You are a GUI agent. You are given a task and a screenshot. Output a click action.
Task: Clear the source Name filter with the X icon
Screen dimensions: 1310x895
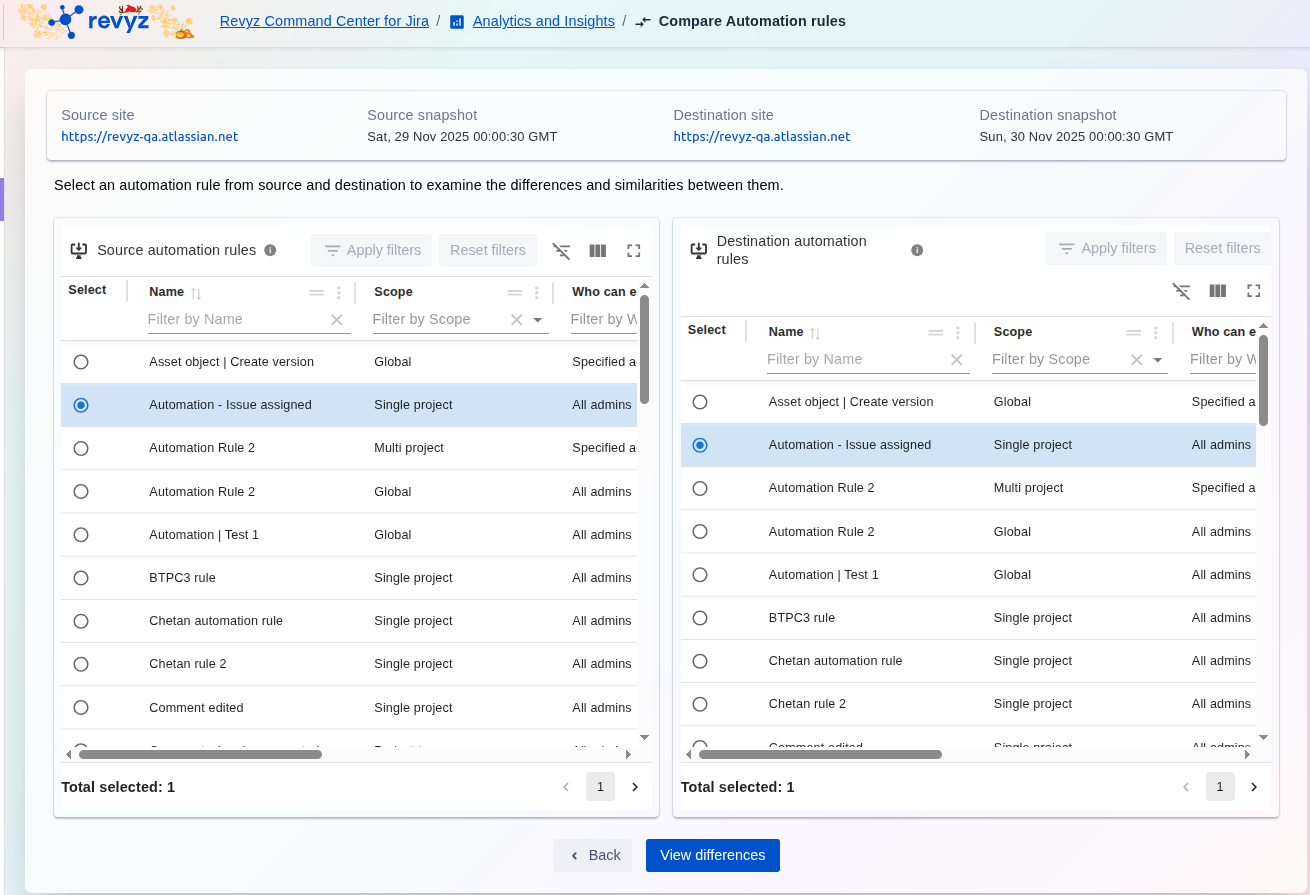click(x=337, y=319)
